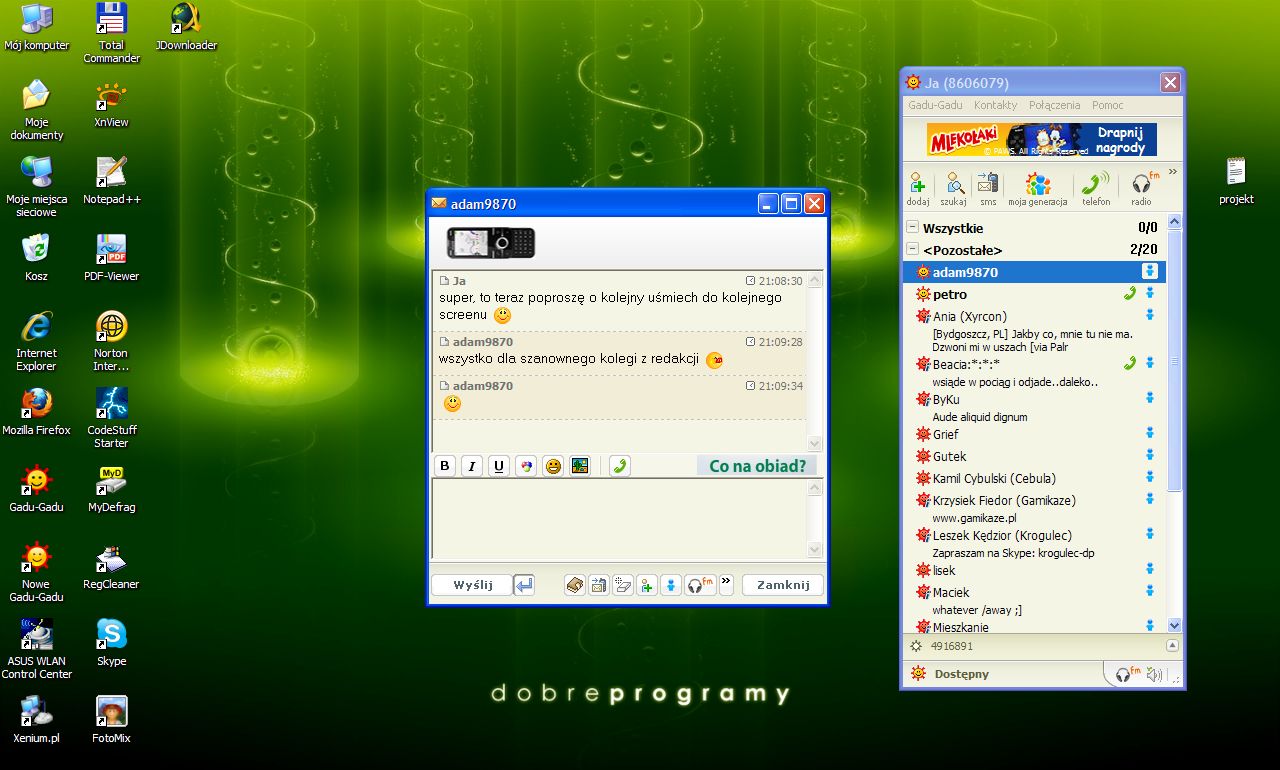Screen dimensions: 1280x770
Task: Toggle italic text formatting
Action: [x=471, y=465]
